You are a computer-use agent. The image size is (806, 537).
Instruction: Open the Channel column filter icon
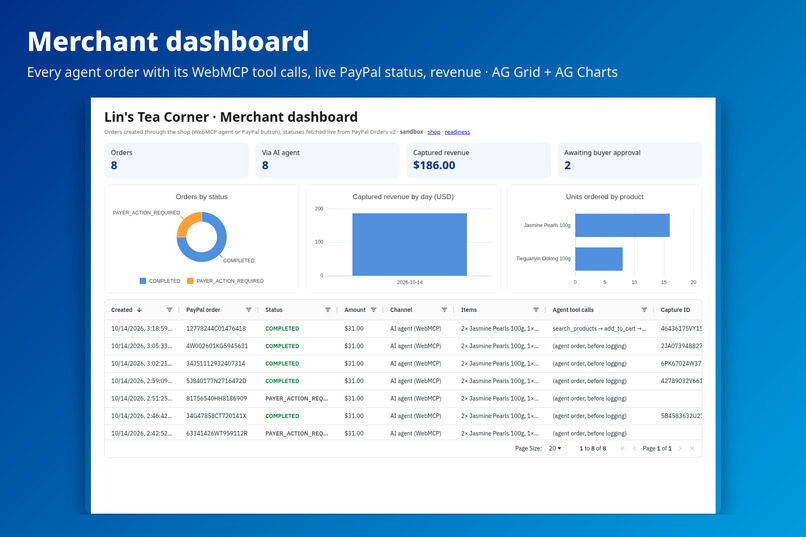click(444, 310)
